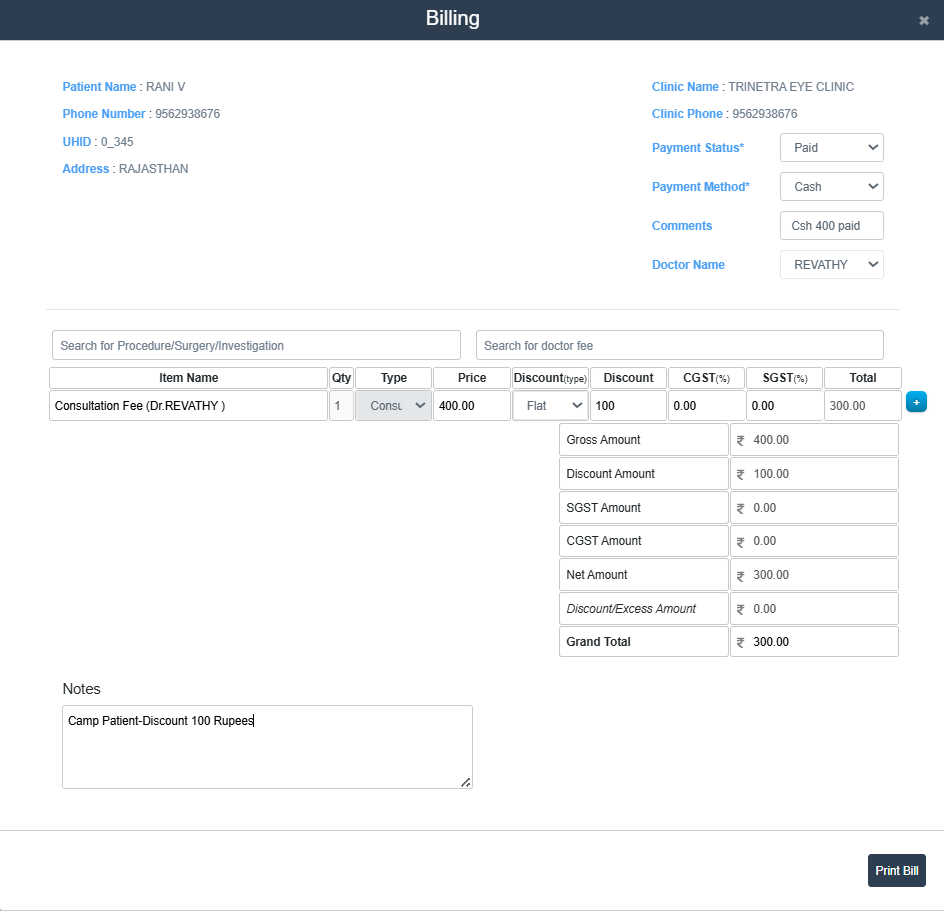
Task: Change the Discount type Flat dropdown
Action: [549, 406]
